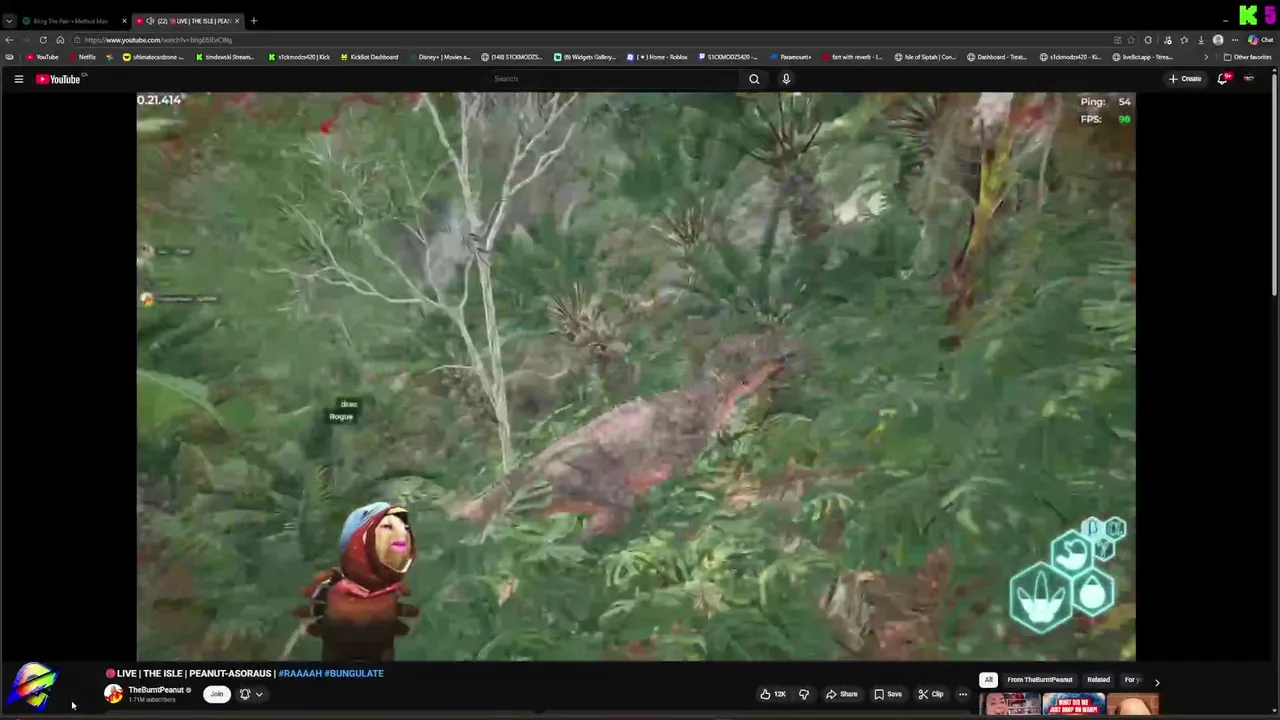Open the Disney+ Movies bookmark
This screenshot has width=1280, height=720.
440,57
